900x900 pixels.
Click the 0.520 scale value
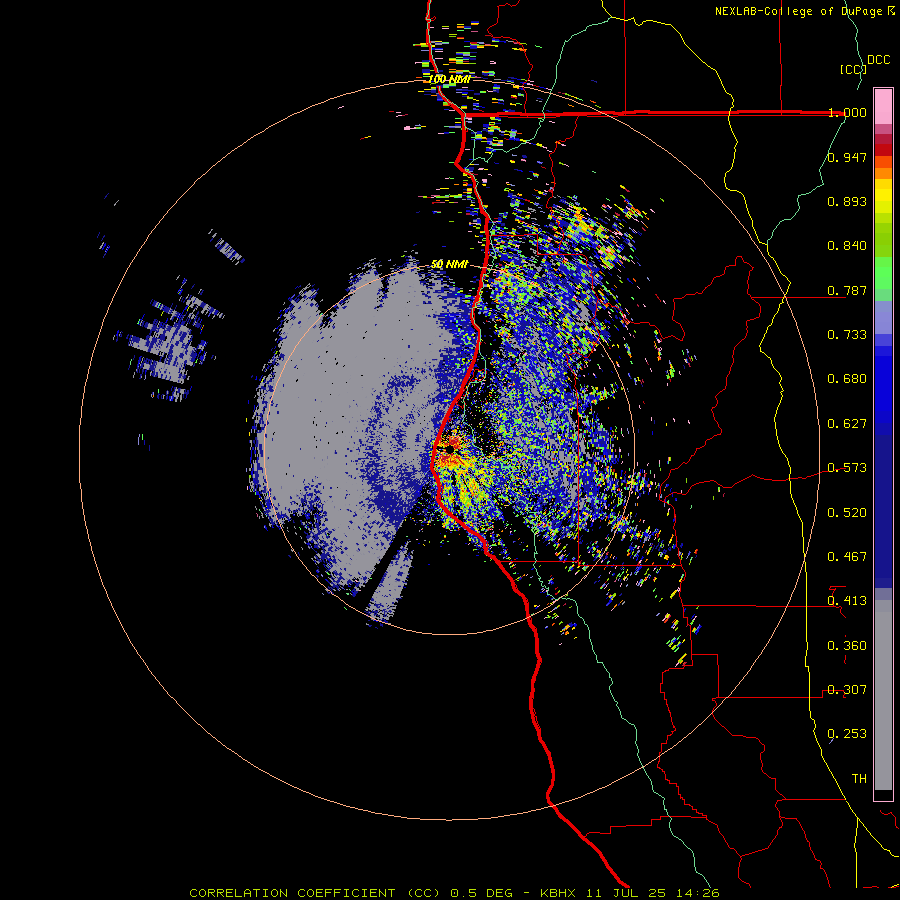coord(847,513)
